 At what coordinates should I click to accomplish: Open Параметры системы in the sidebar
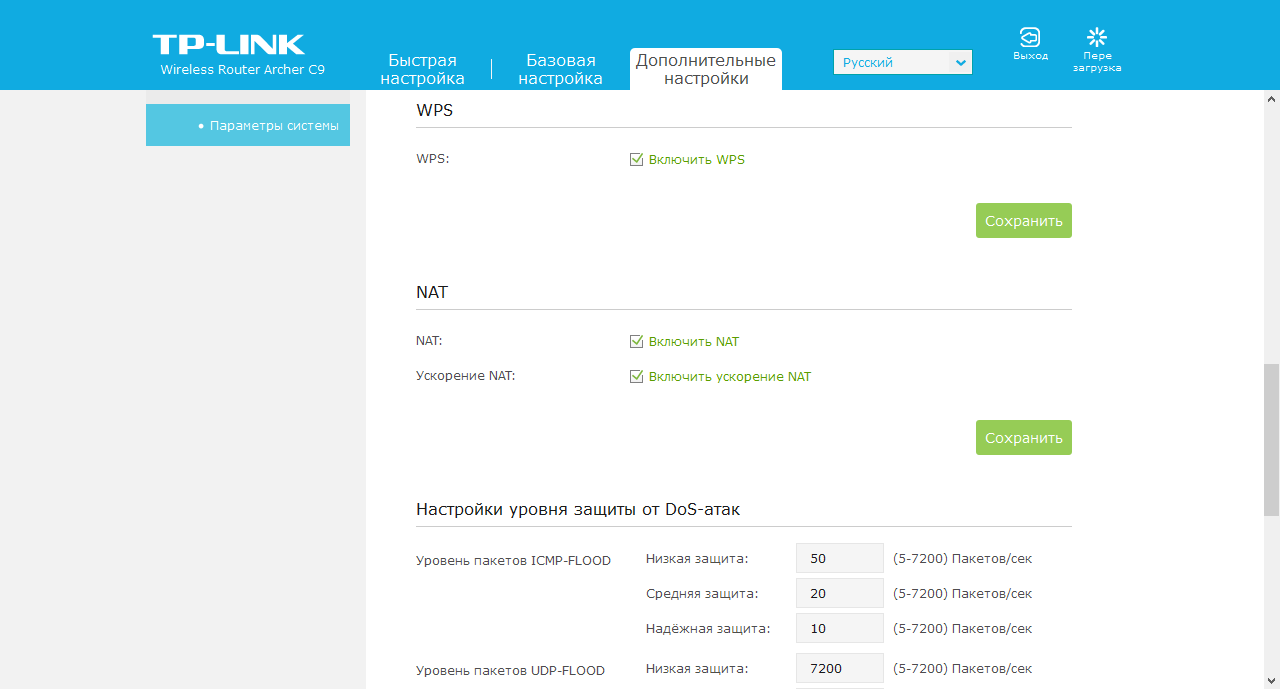click(248, 126)
